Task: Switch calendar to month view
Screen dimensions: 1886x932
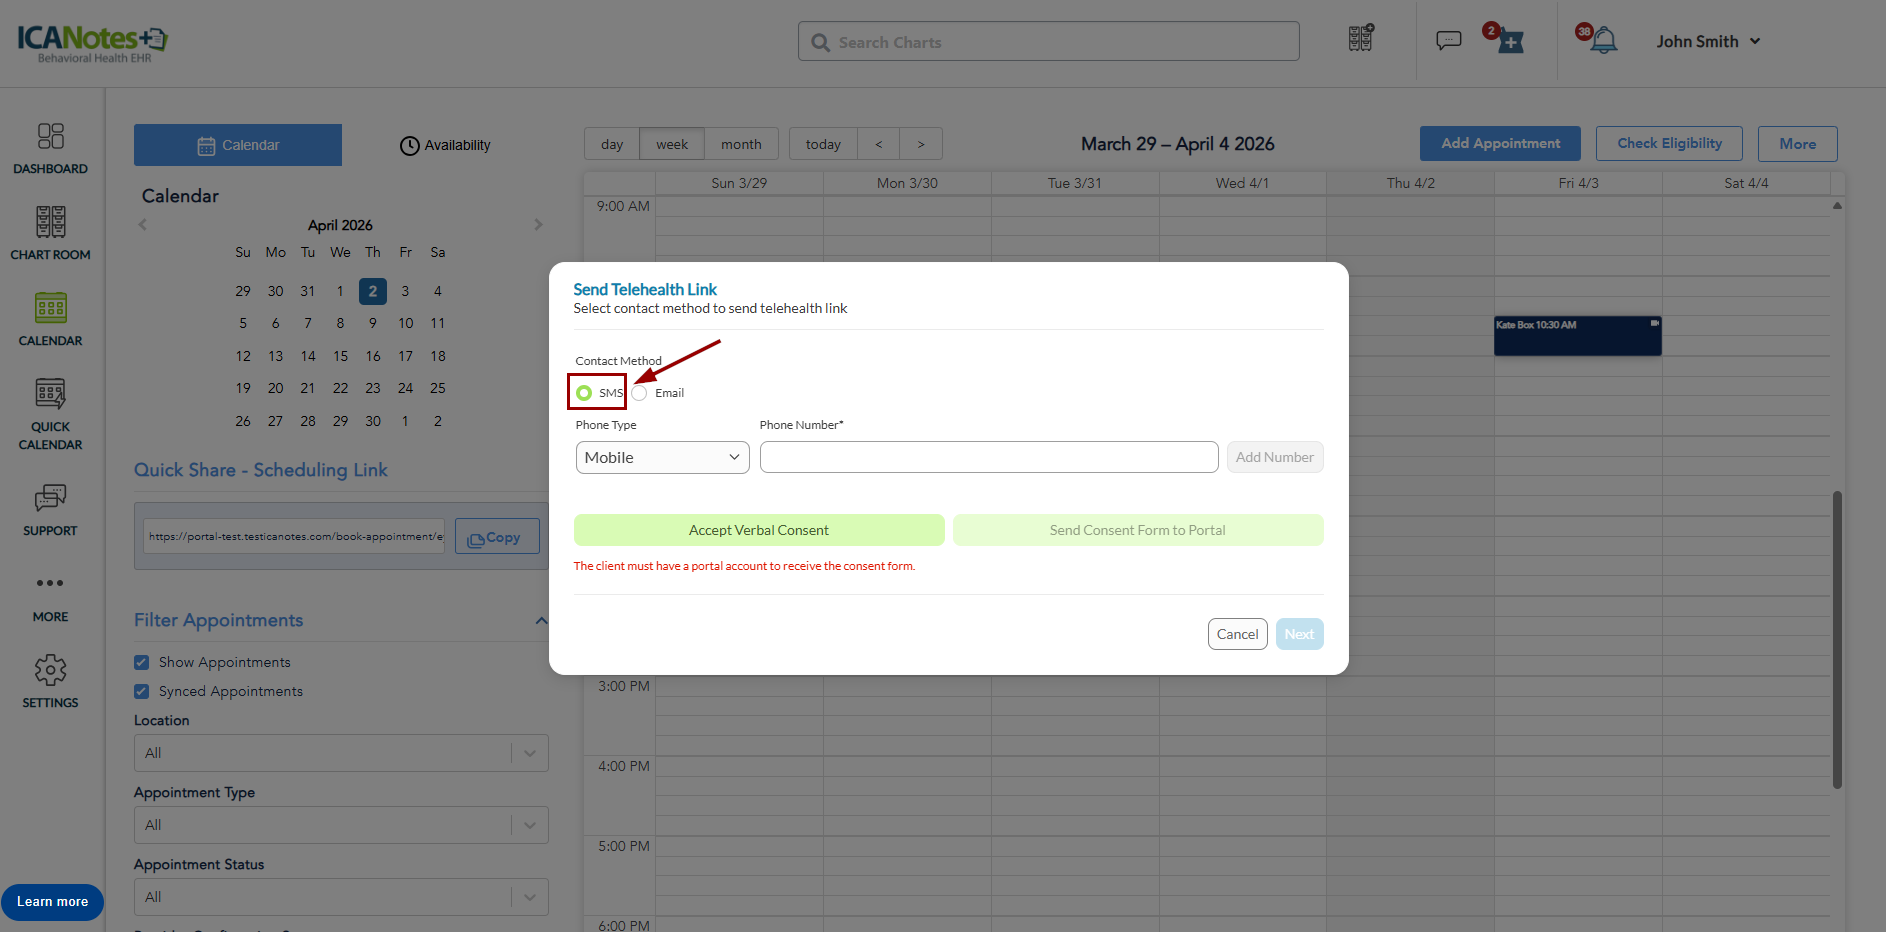Action: pos(741,144)
